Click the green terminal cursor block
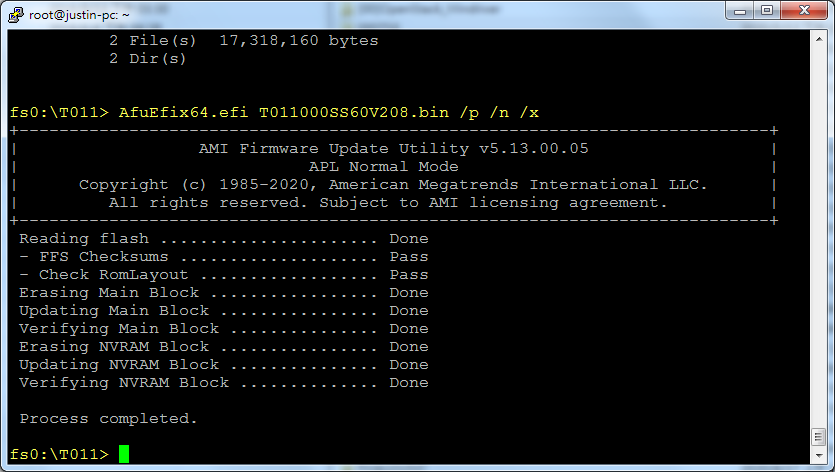Image resolution: width=835 pixels, height=472 pixels. (124, 454)
